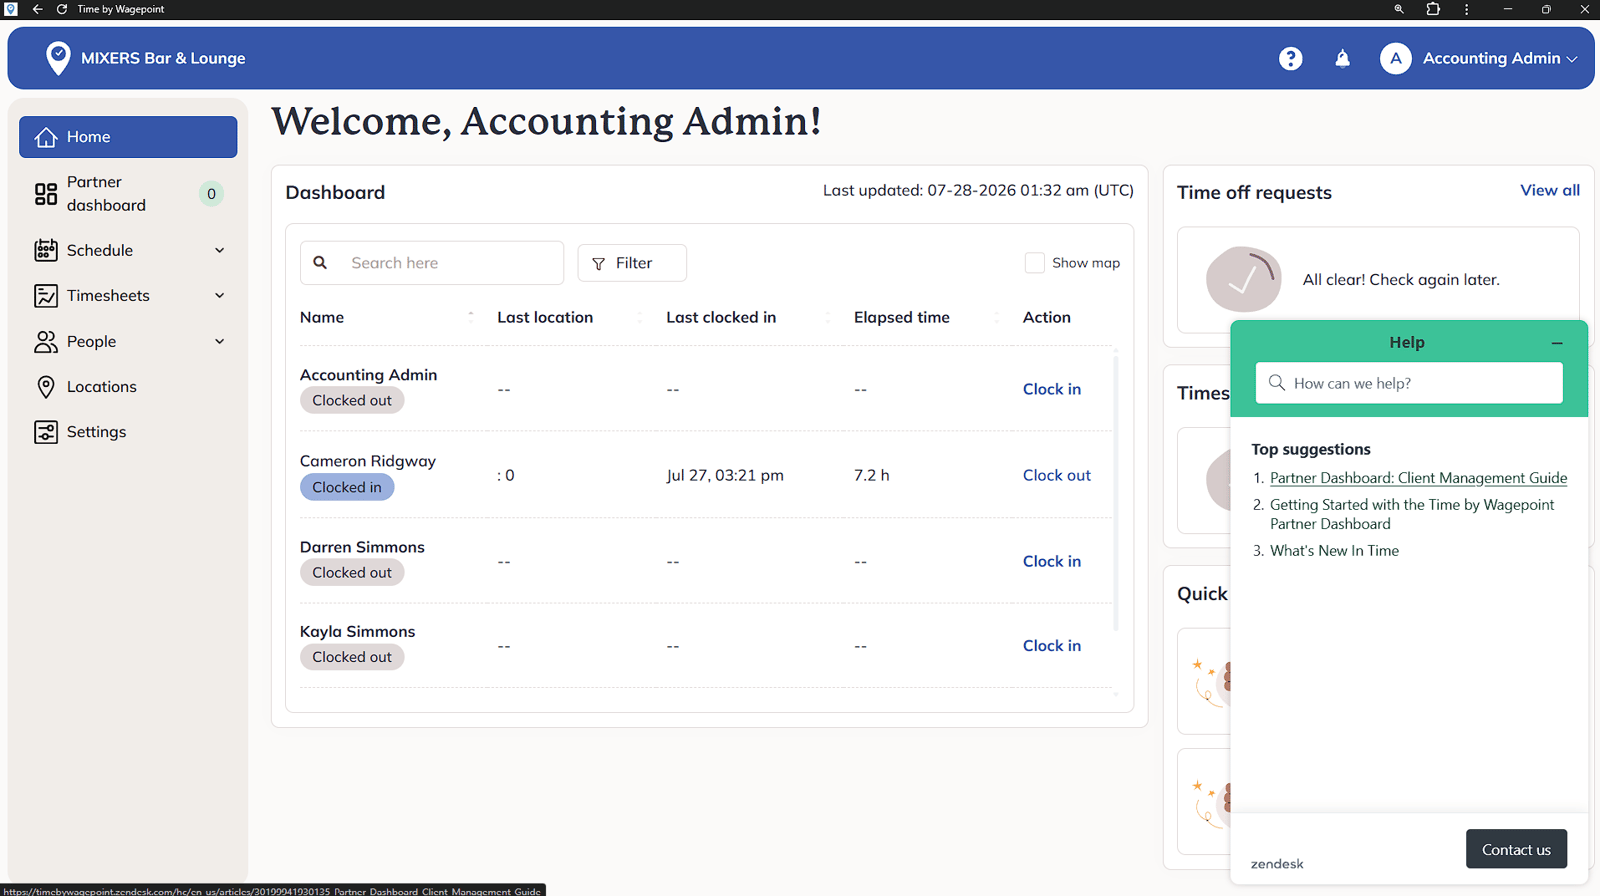This screenshot has width=1600, height=896.
Task: Click the Settings sliders icon
Action: (x=45, y=432)
